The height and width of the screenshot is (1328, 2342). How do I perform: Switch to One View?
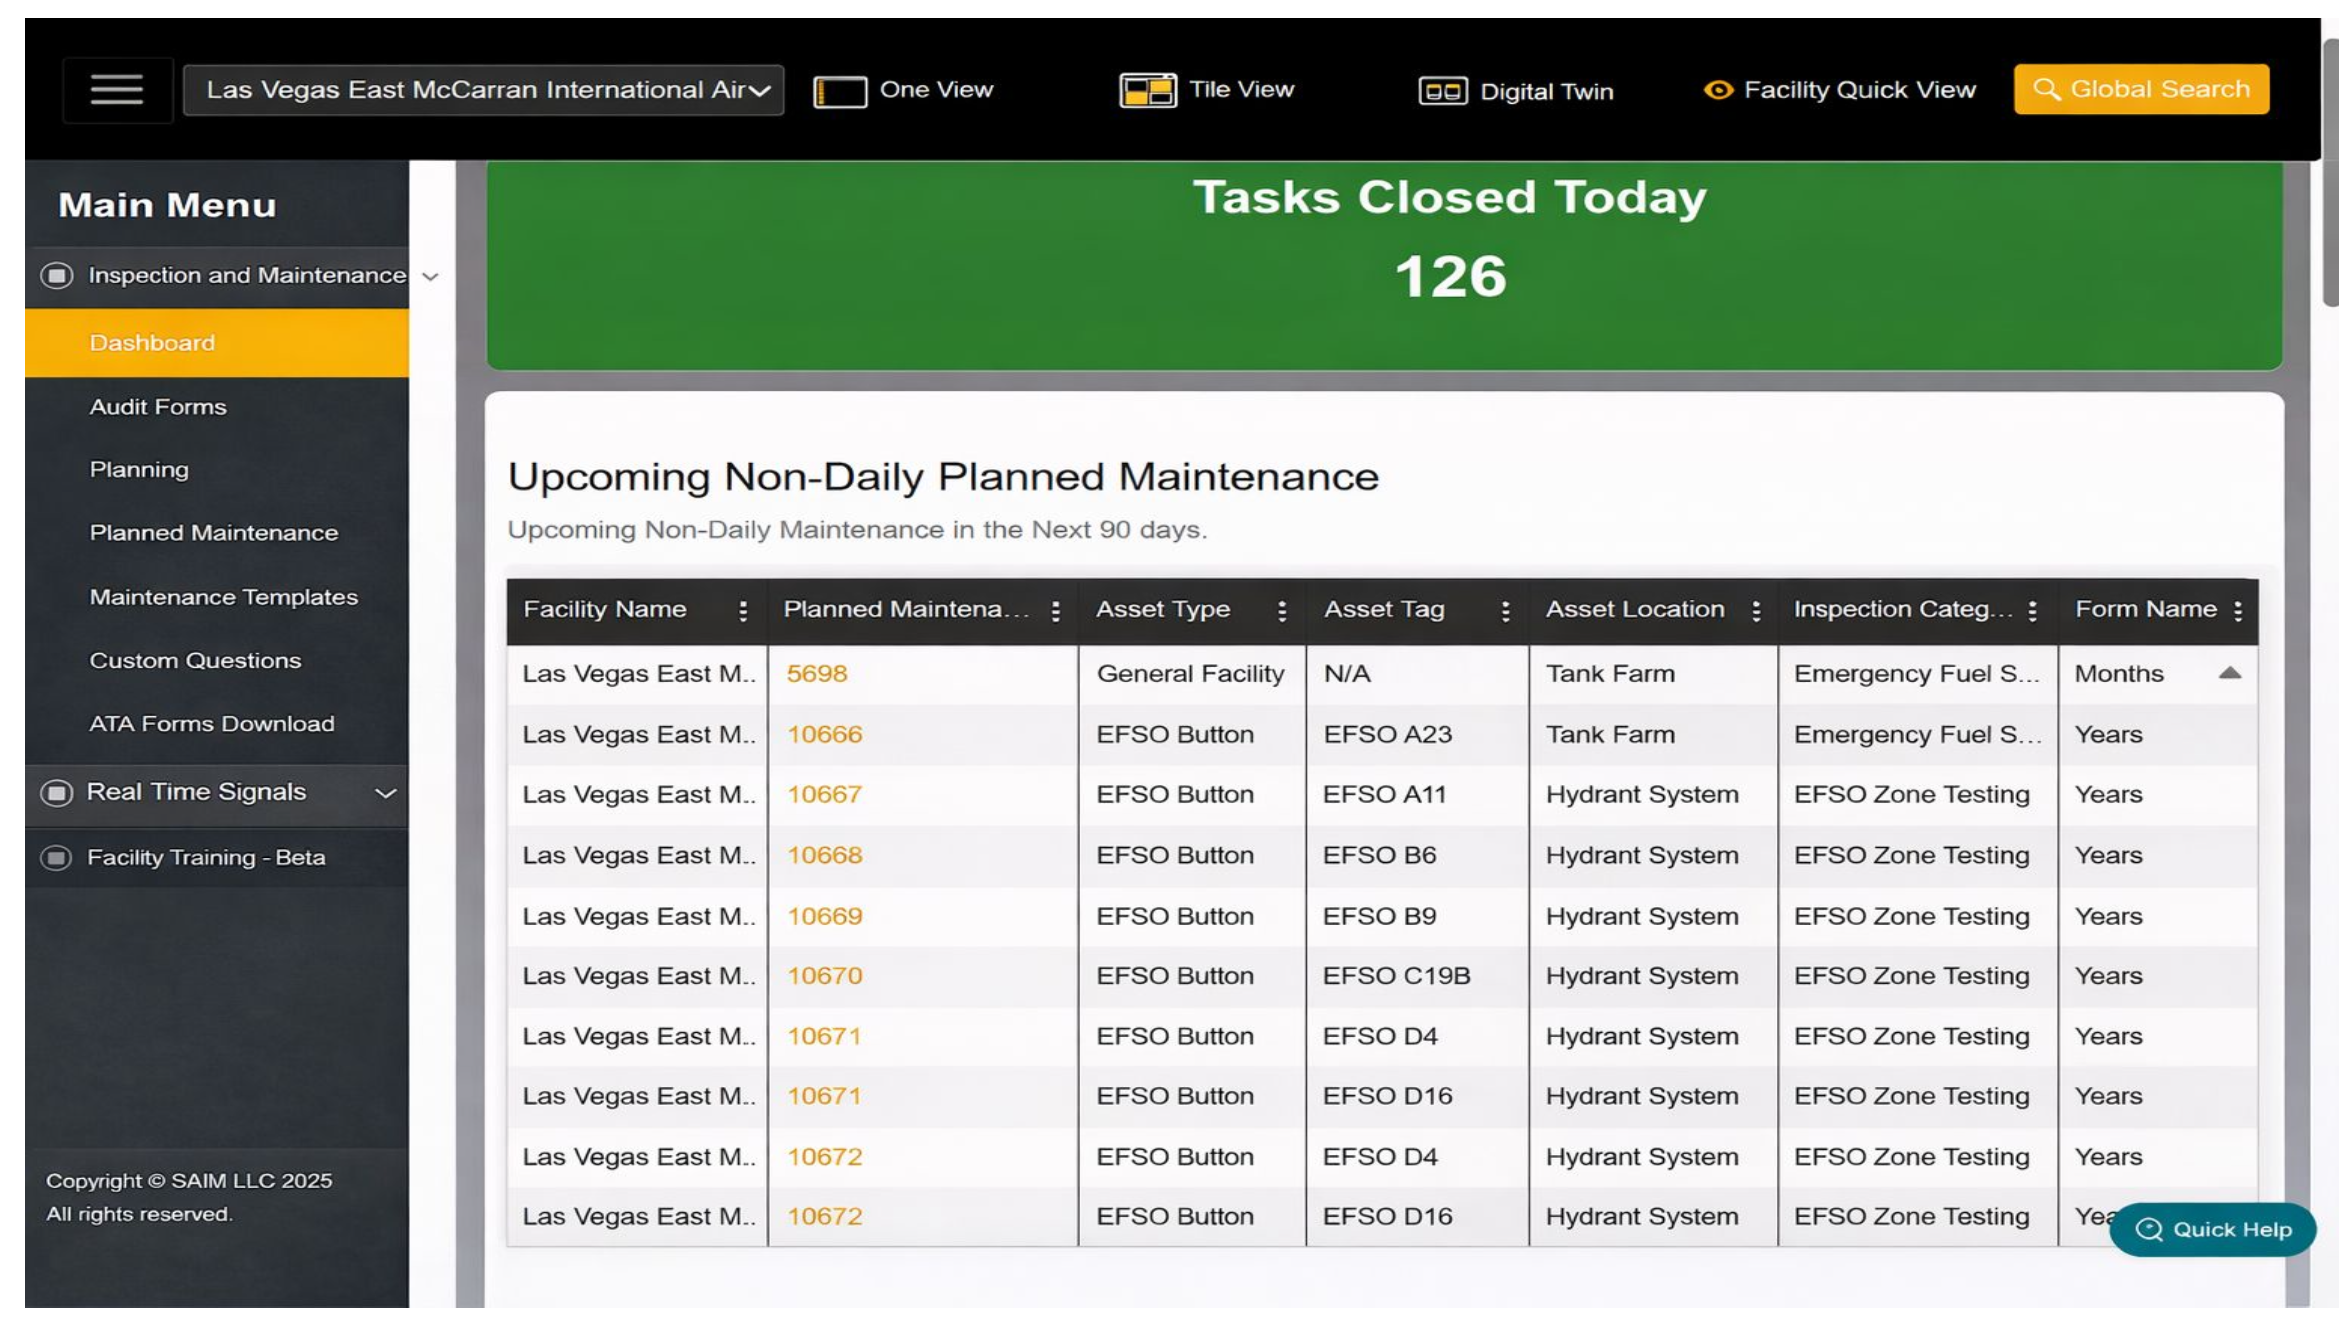tap(905, 89)
